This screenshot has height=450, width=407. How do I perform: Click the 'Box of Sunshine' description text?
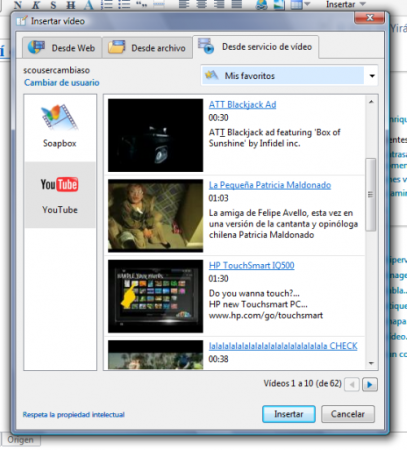tap(275, 138)
